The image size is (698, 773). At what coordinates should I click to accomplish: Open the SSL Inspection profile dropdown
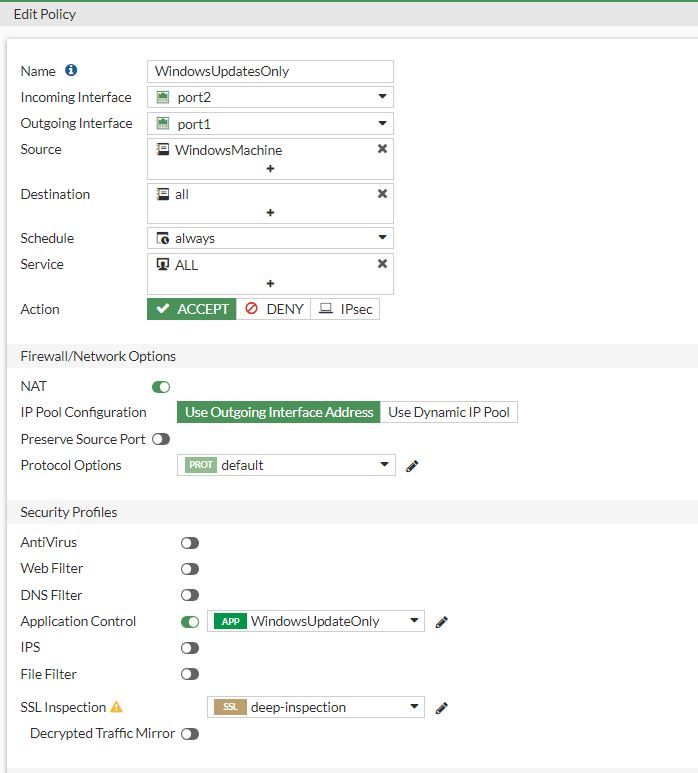click(316, 707)
